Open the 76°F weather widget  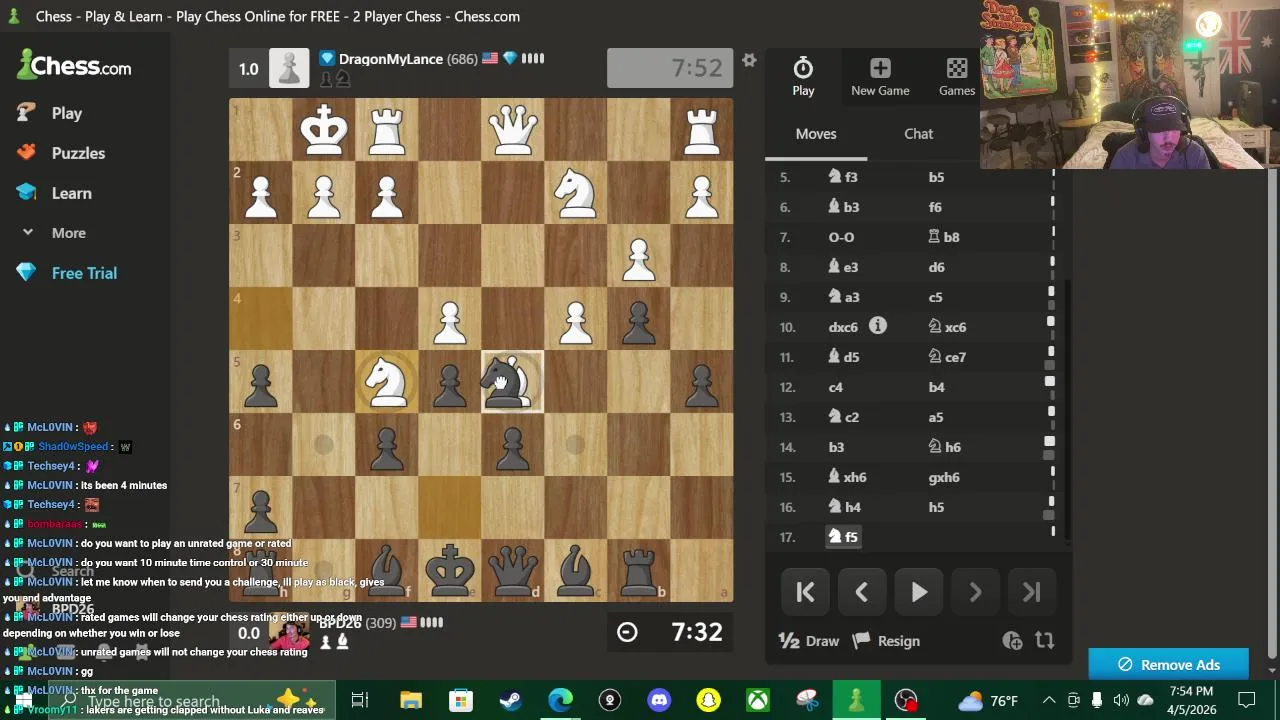point(988,700)
